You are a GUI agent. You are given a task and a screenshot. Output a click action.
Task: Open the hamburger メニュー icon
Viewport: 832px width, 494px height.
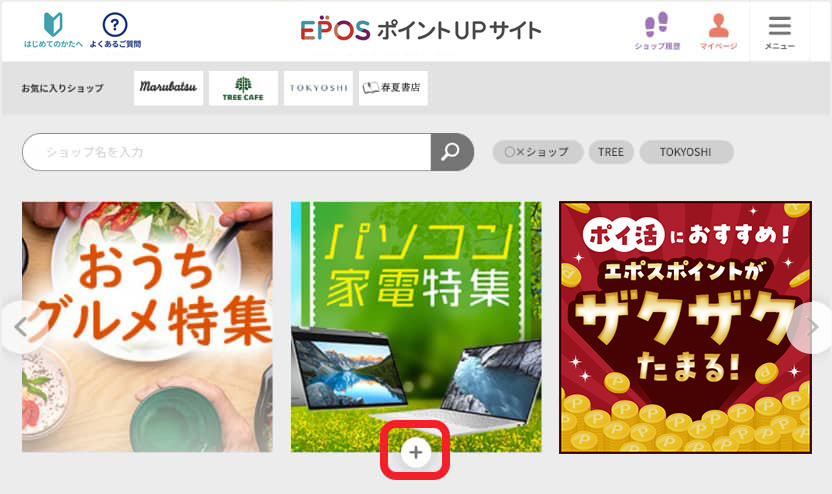click(779, 32)
